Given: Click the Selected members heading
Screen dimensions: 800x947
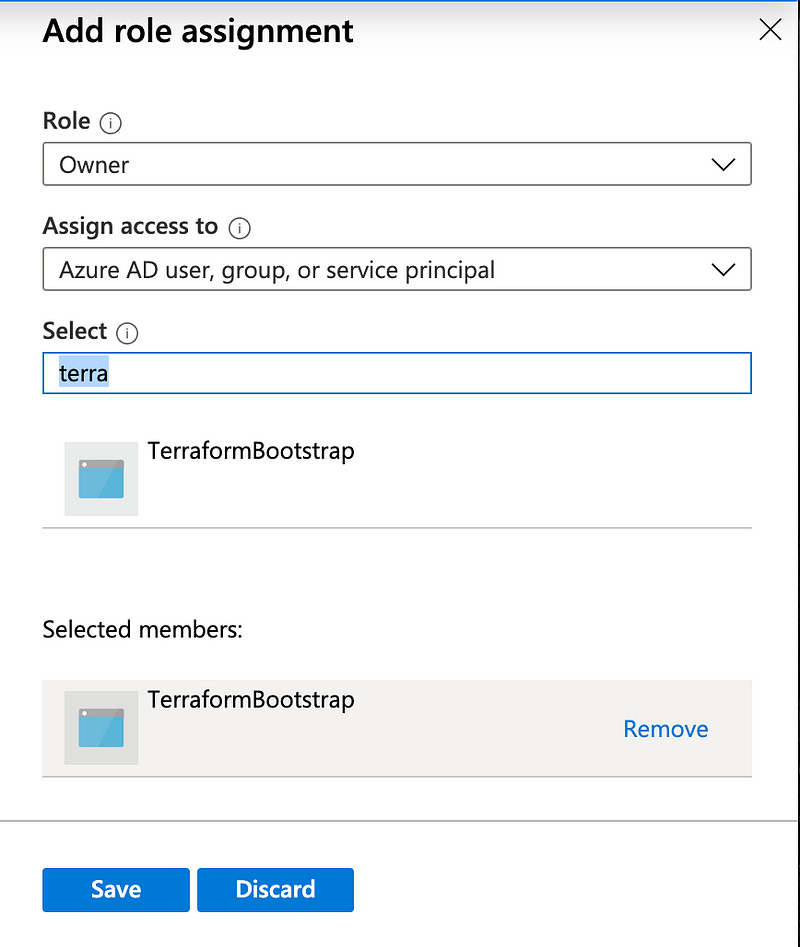Looking at the screenshot, I should point(142,629).
